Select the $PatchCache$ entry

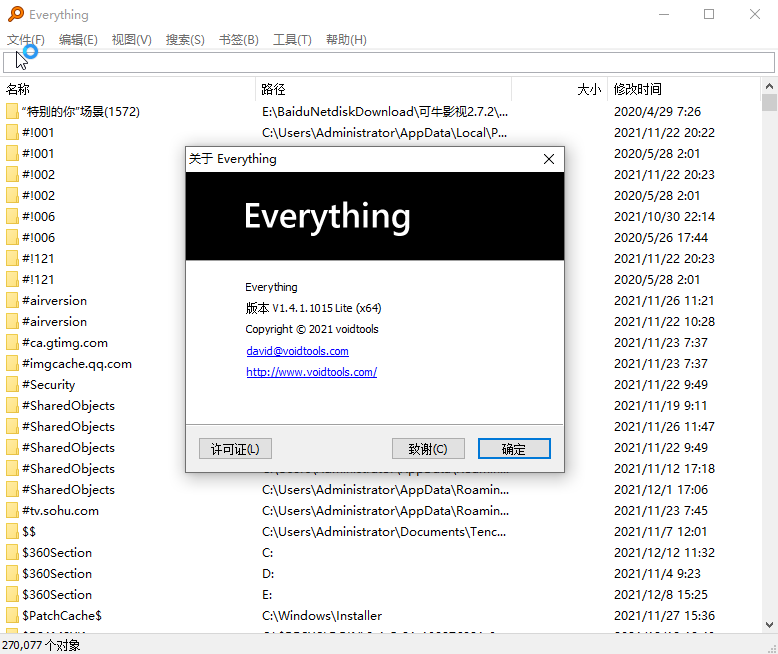62,616
